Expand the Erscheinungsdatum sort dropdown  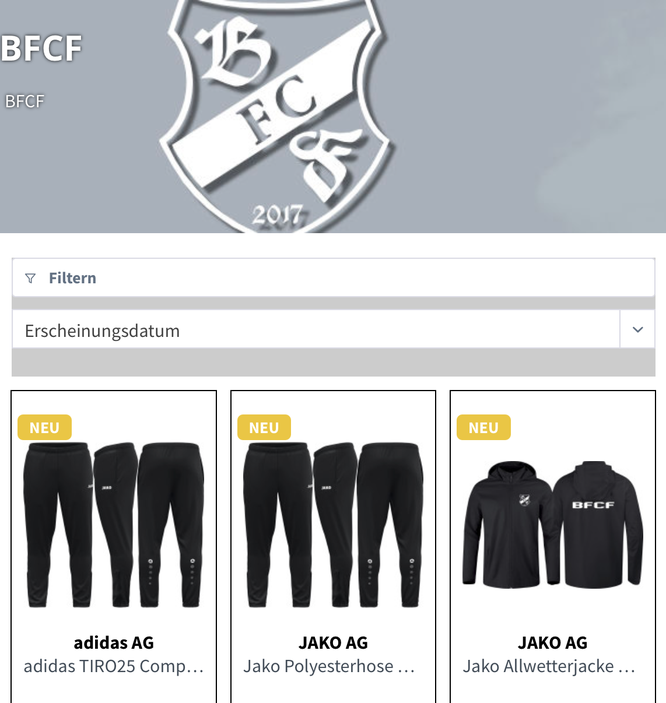pos(333,330)
